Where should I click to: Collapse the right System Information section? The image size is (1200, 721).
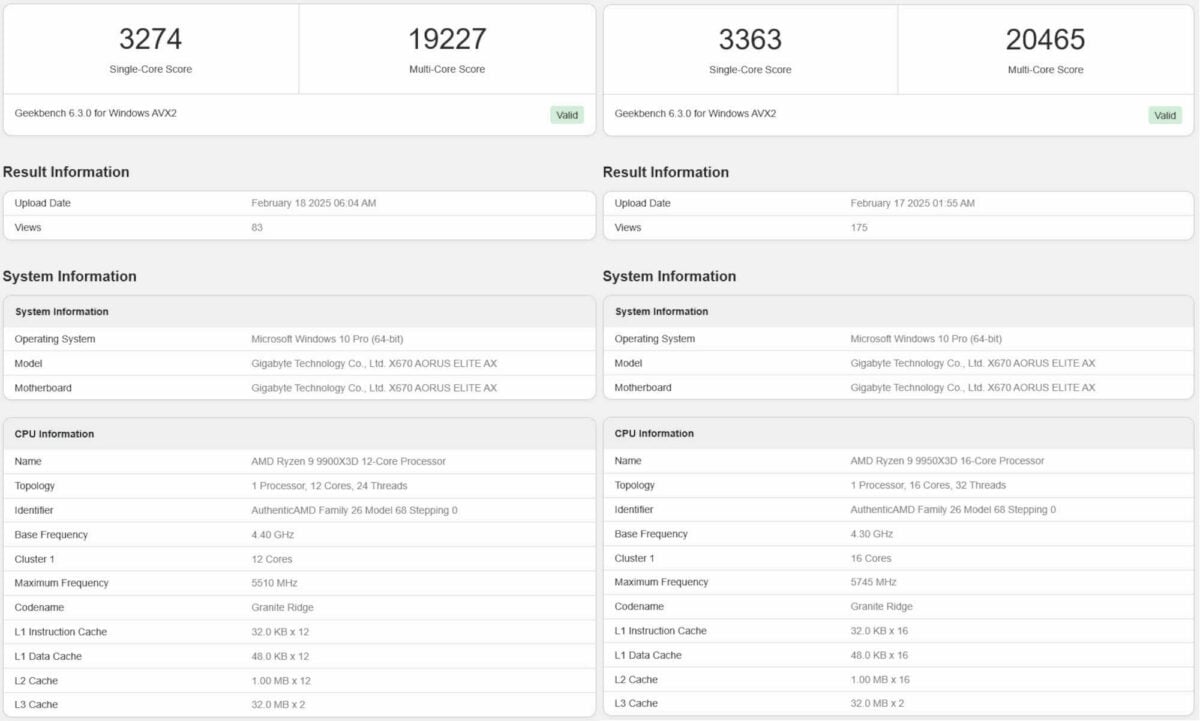click(x=662, y=311)
